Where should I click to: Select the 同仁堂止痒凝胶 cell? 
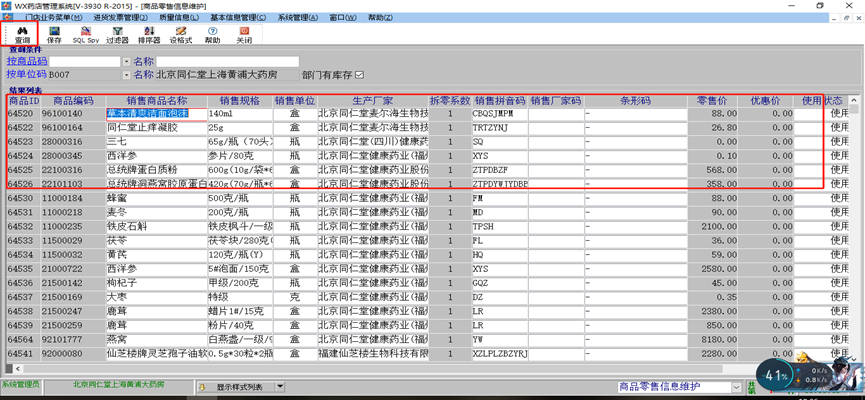click(157, 128)
